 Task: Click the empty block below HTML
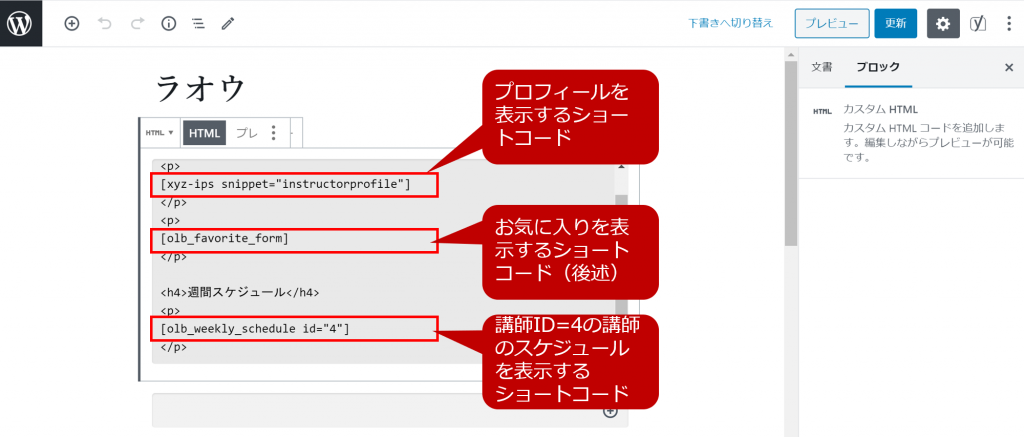390,410
